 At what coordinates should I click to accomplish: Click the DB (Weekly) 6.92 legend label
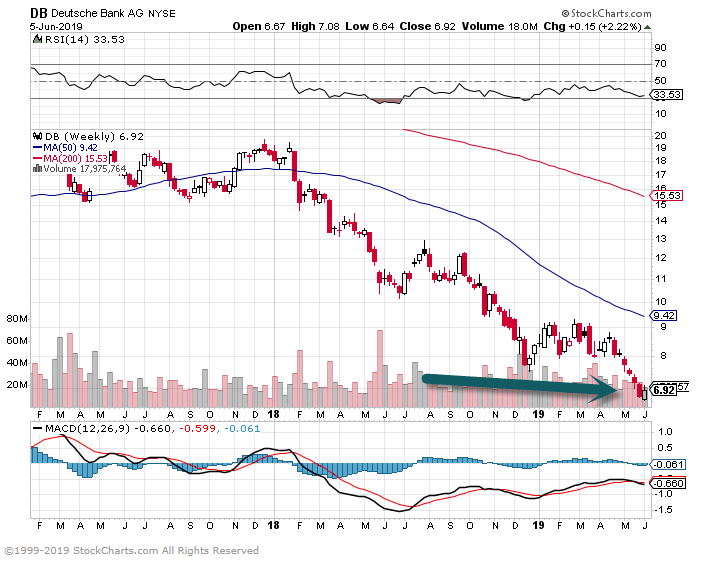94,136
